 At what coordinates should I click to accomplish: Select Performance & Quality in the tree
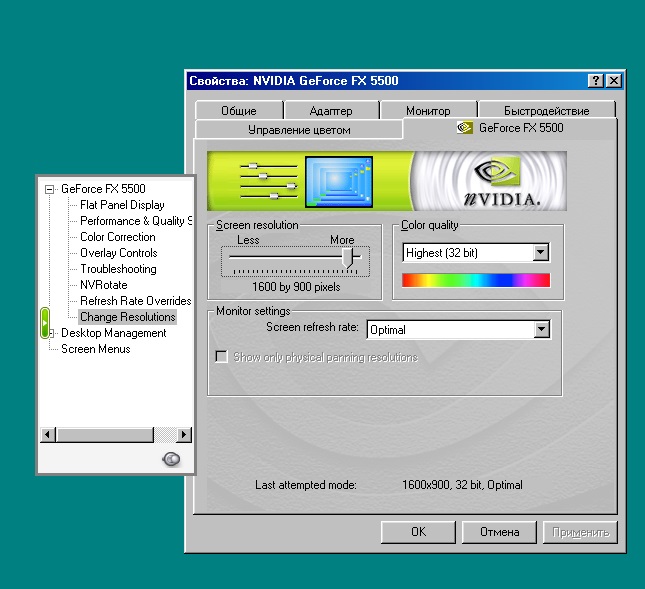click(136, 221)
